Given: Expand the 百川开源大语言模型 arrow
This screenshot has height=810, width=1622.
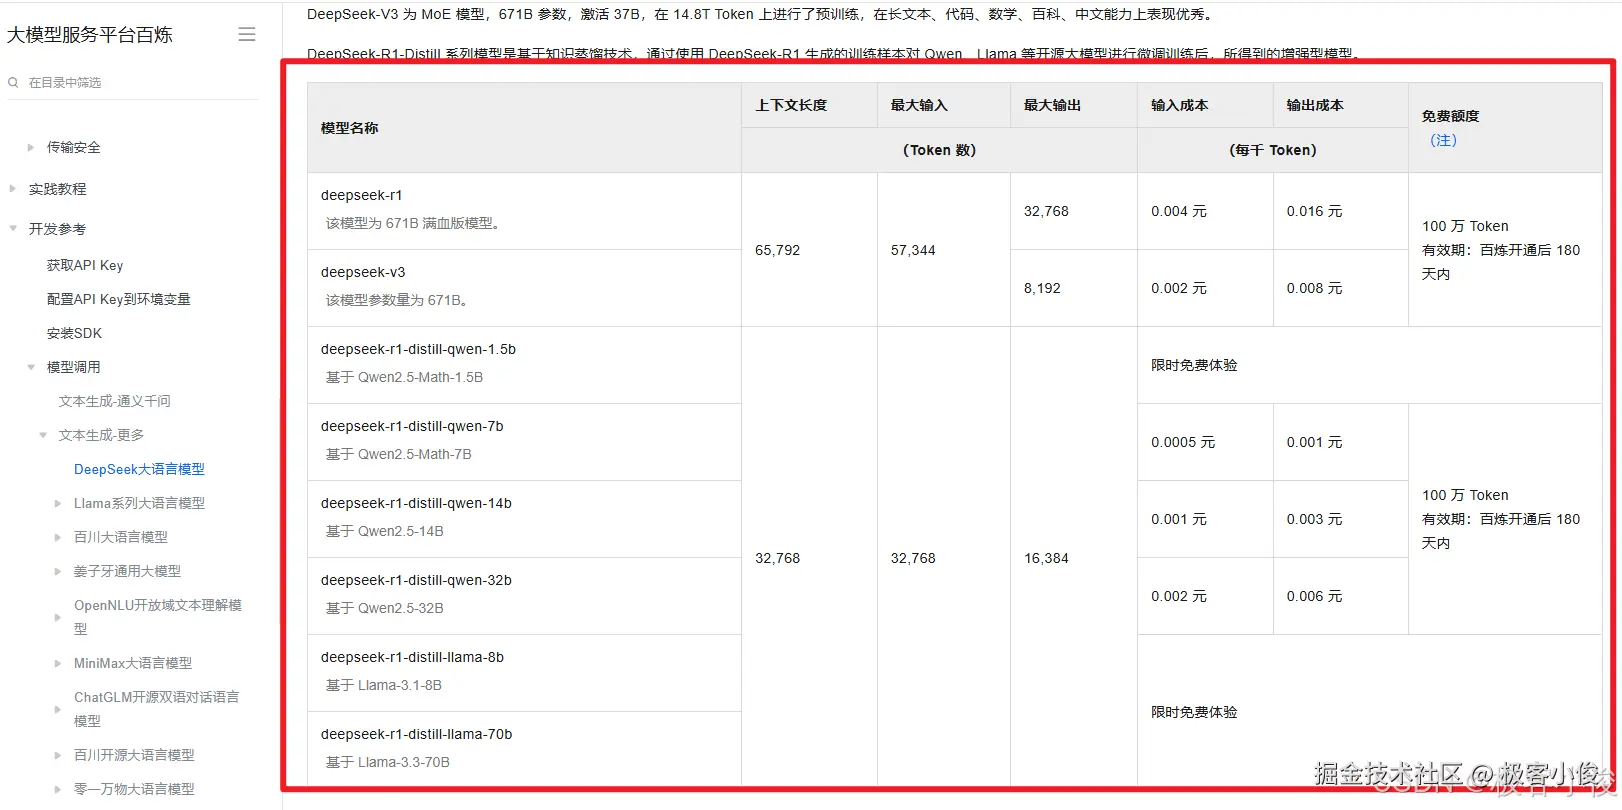Looking at the screenshot, I should [57, 755].
